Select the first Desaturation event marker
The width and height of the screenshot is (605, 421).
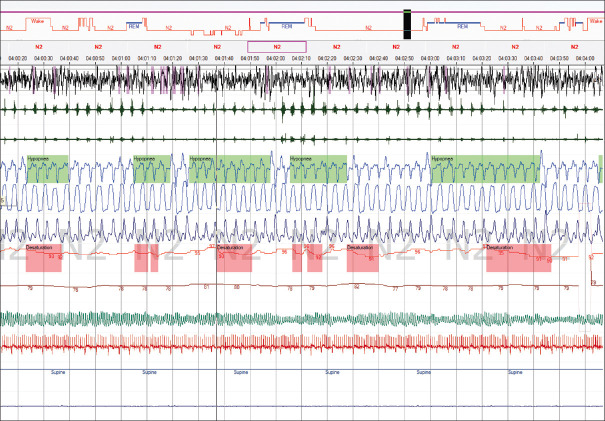(x=44, y=258)
